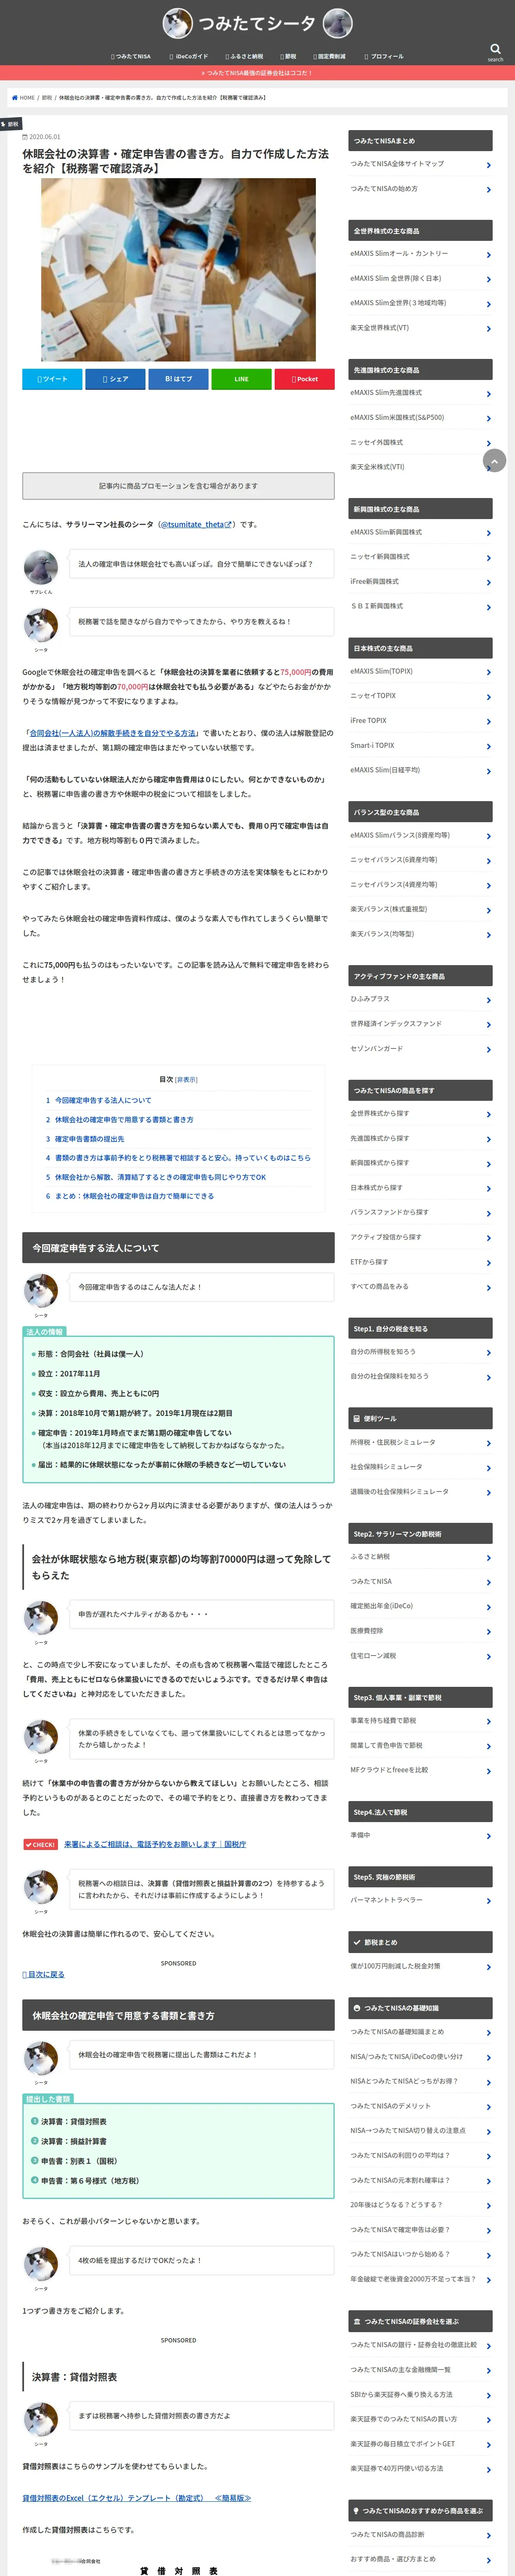Open 貸借対照表のExcel テンプレート link

point(137,2497)
